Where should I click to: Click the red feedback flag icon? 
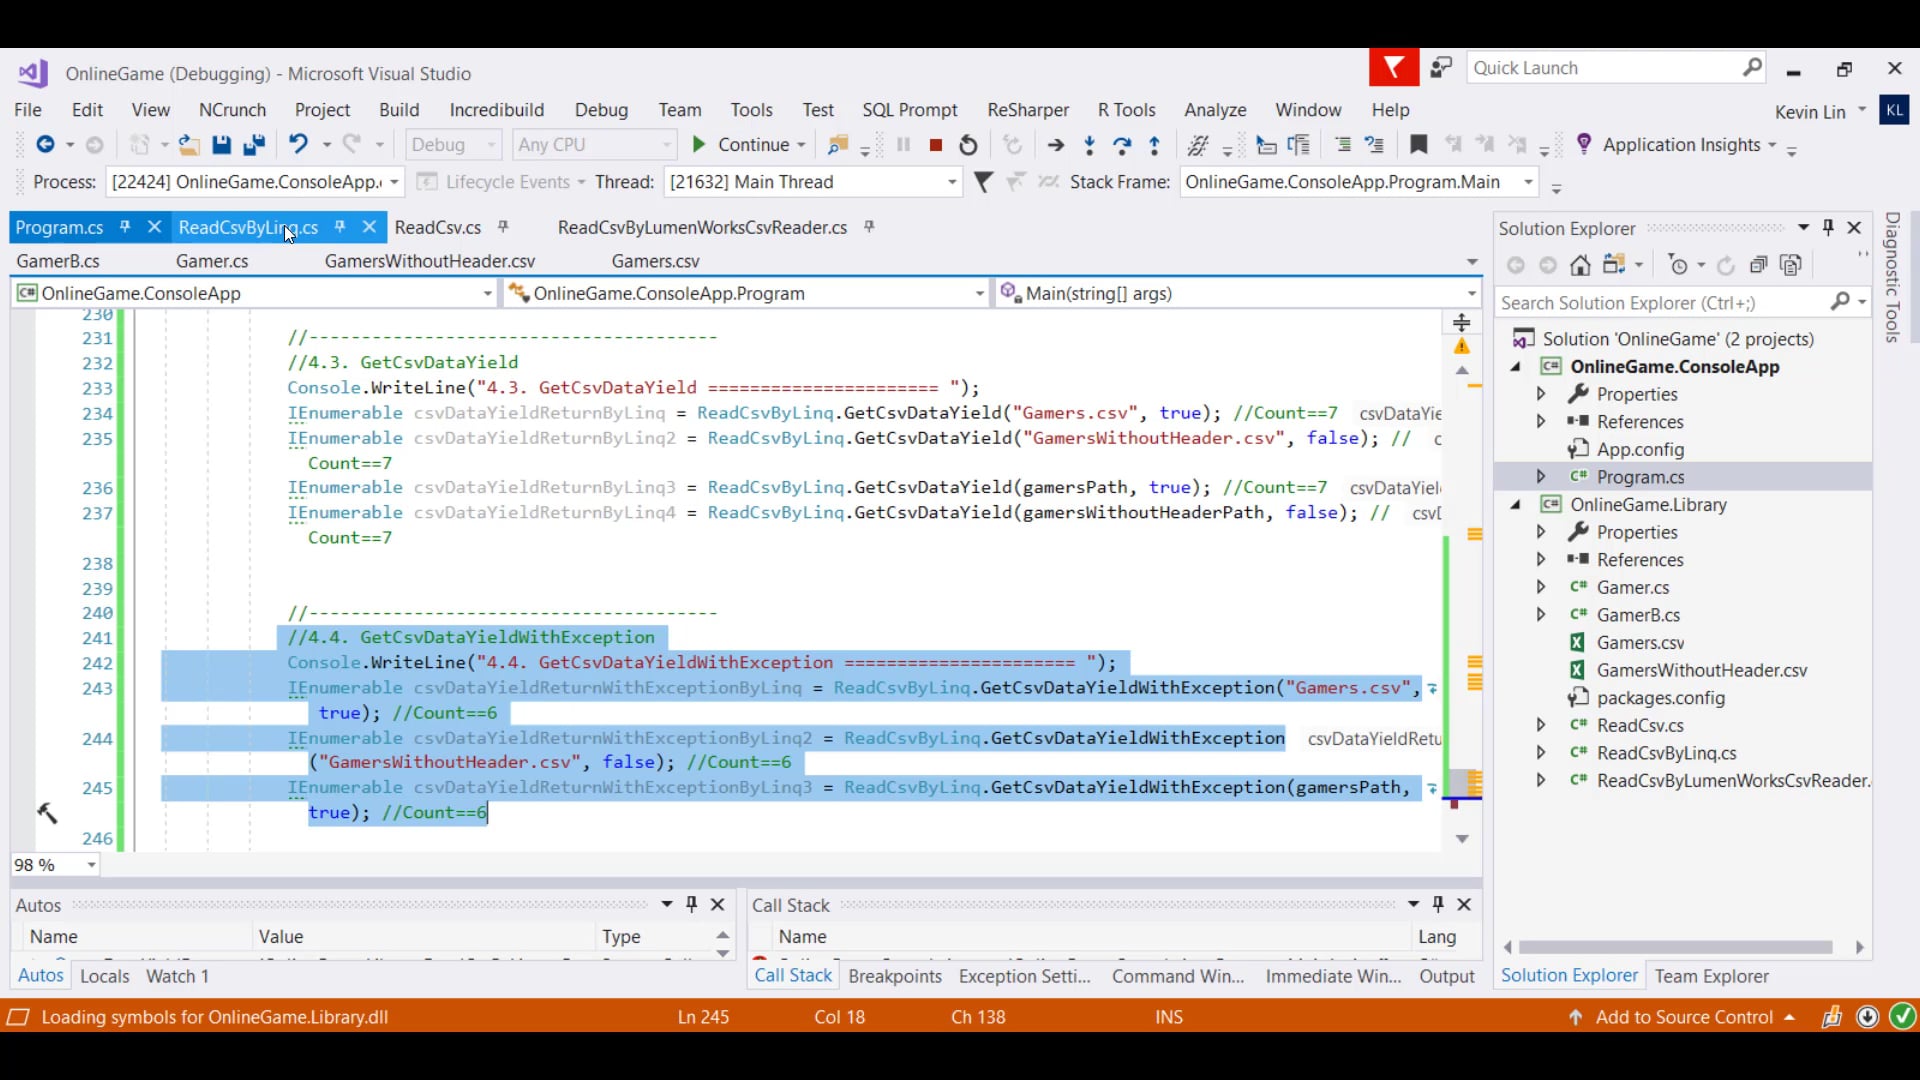pyautogui.click(x=1393, y=68)
